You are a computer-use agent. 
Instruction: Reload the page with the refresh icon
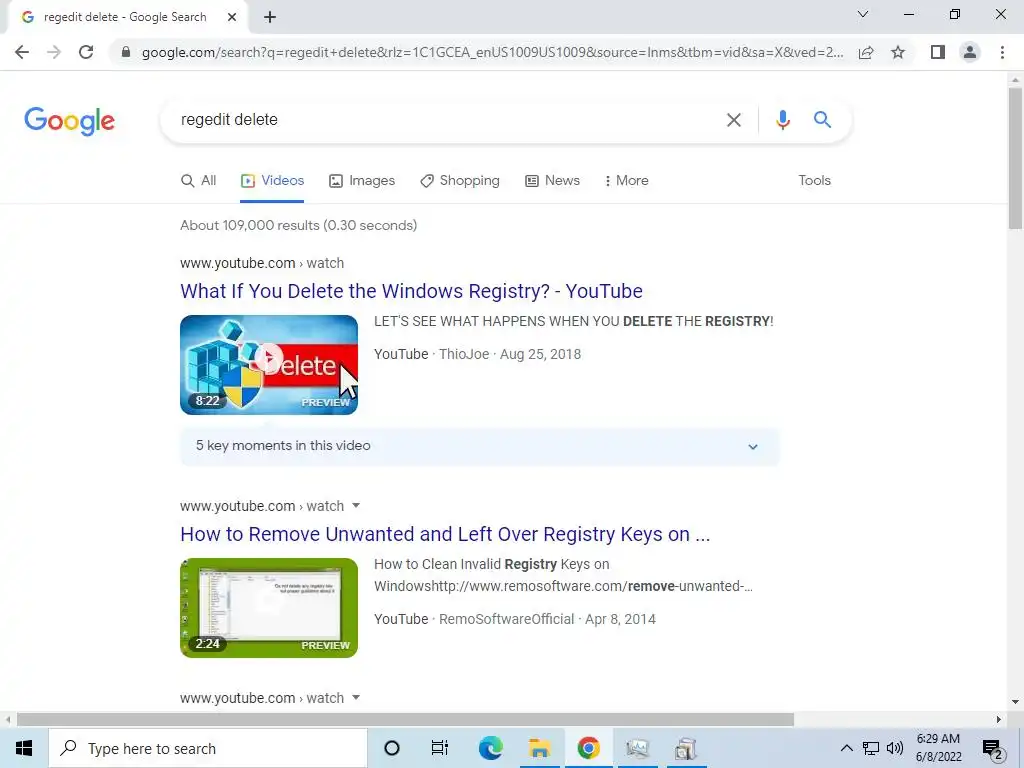86,52
